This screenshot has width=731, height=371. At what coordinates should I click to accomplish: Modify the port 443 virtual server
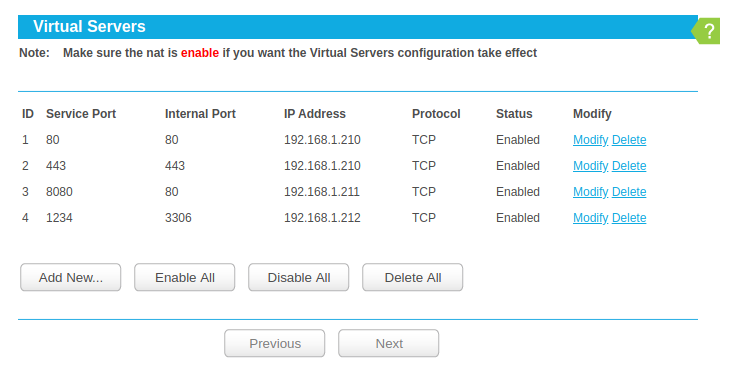coord(590,166)
